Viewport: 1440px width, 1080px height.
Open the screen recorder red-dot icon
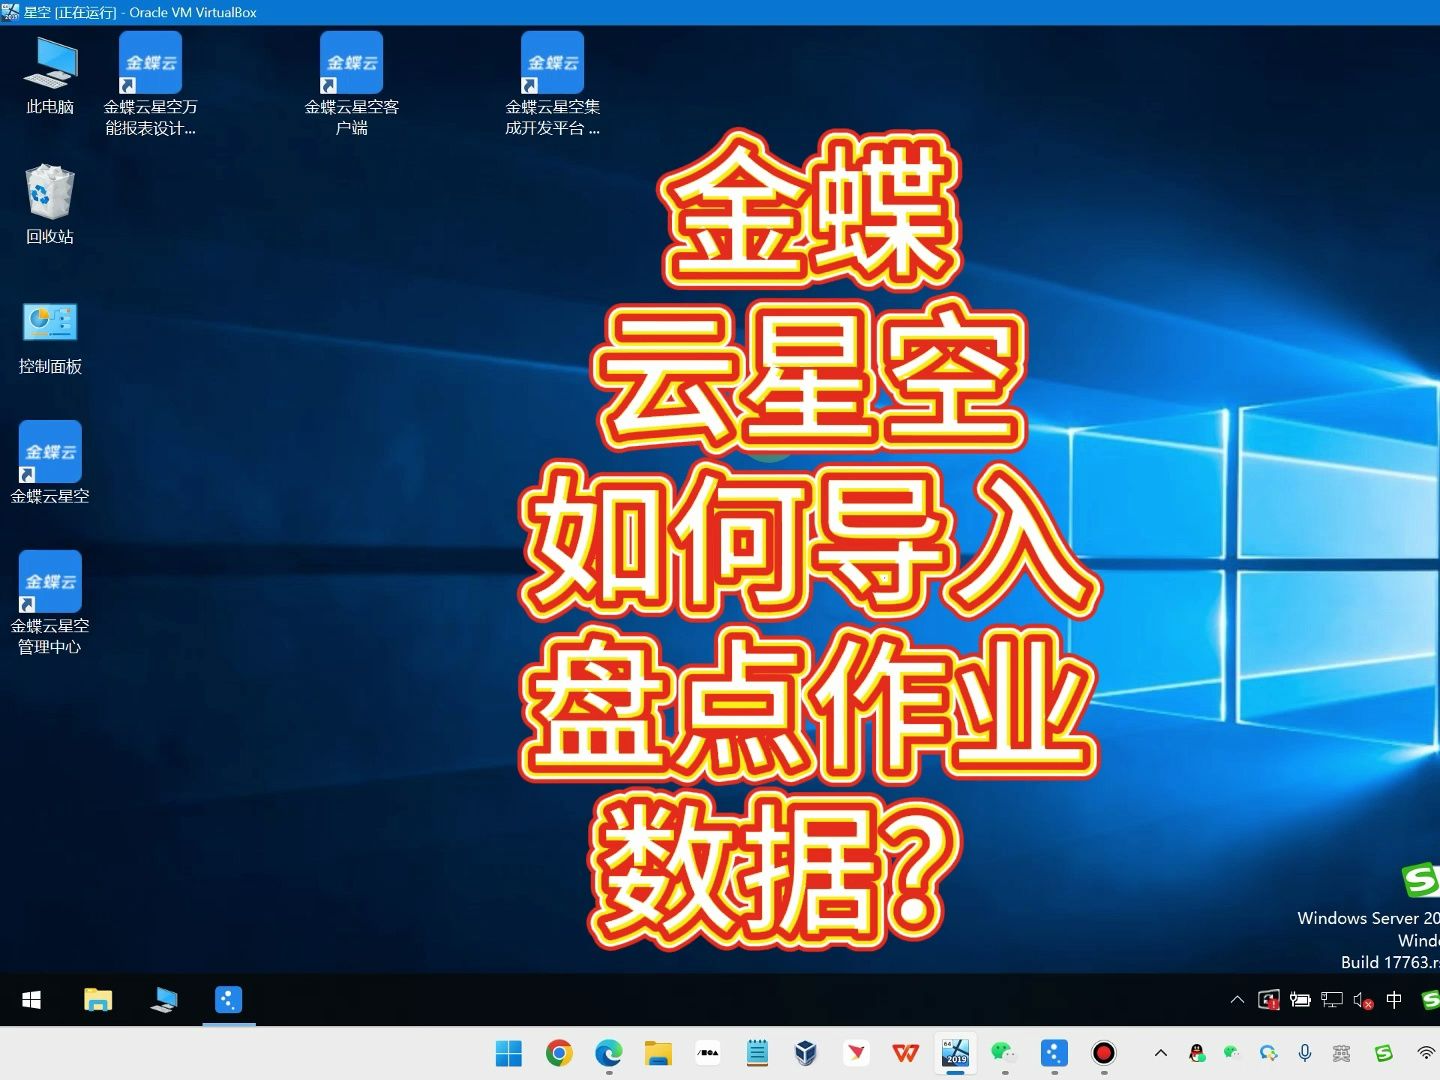[x=1104, y=1053]
